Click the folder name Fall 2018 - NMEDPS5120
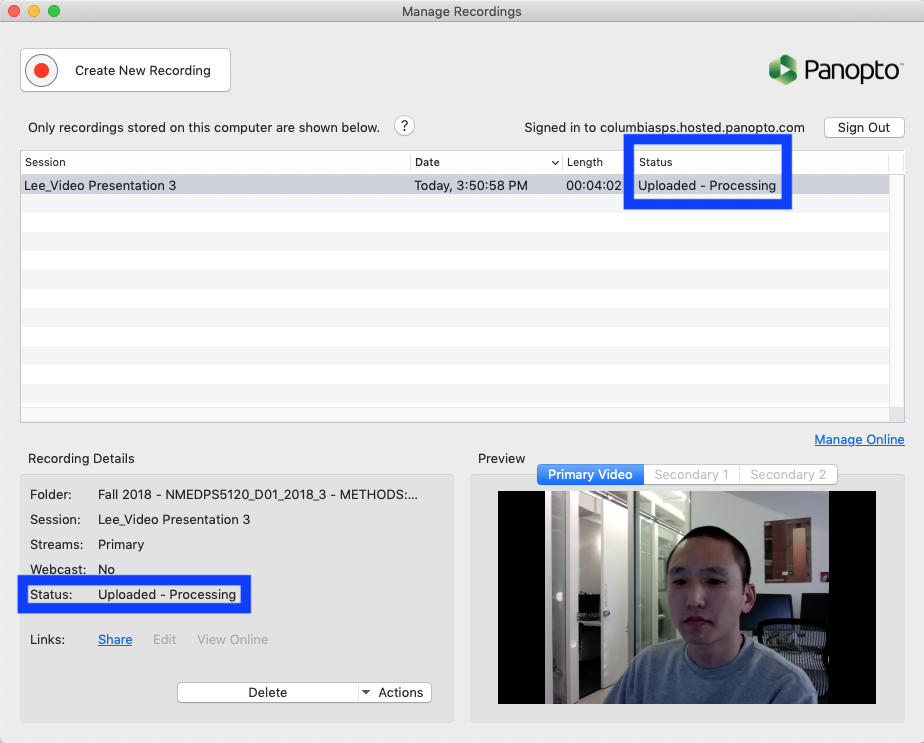The image size is (924, 743). click(258, 494)
